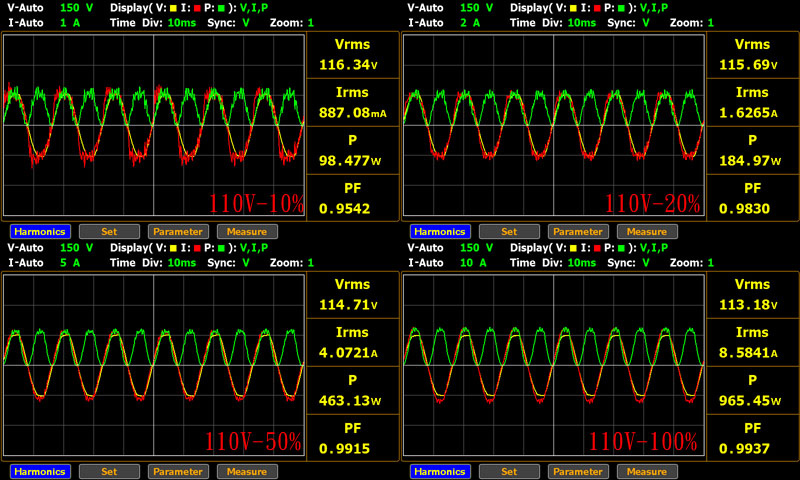Click green P swatch in the 1 A panel header
This screenshot has width=800, height=480.
point(221,8)
